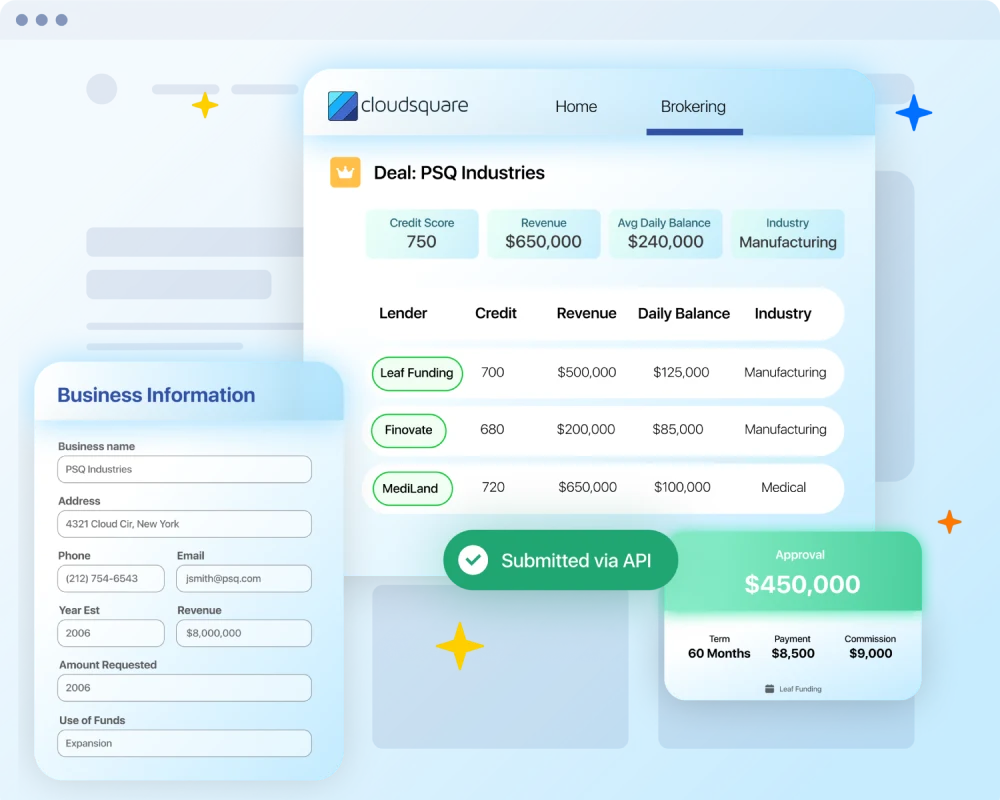Click the calendar icon beside Leaf Funding footer
This screenshot has width=1000, height=800.
tap(769, 689)
